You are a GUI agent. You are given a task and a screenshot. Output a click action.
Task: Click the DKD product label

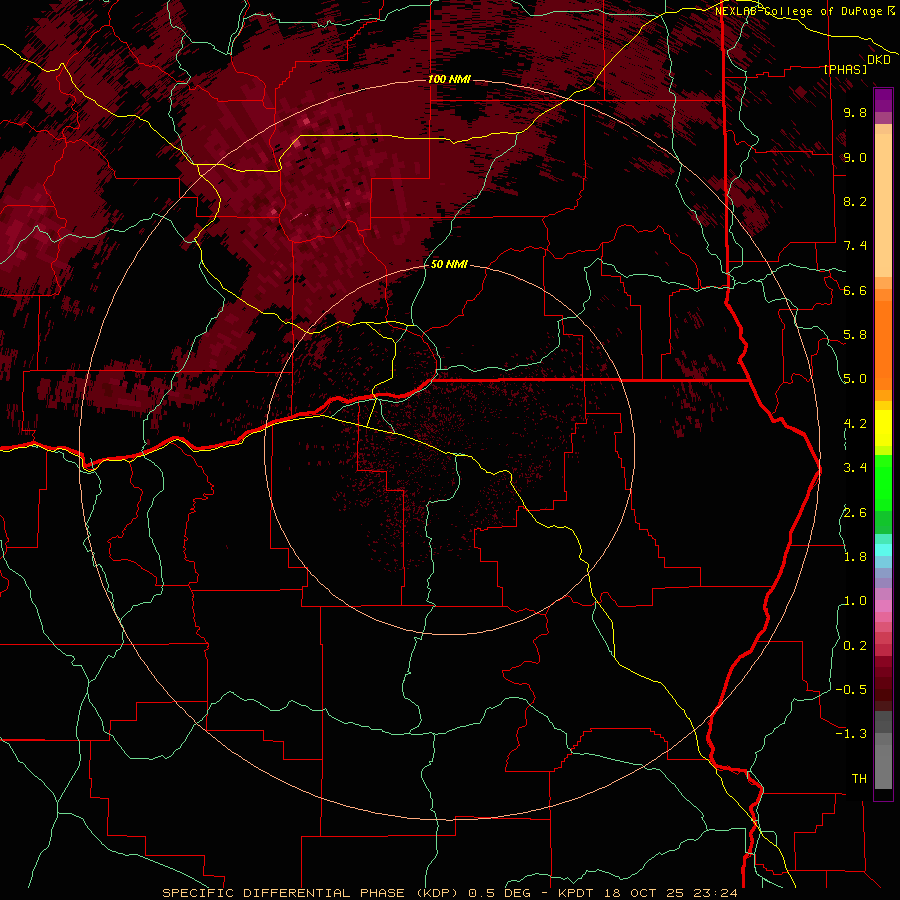(879, 60)
